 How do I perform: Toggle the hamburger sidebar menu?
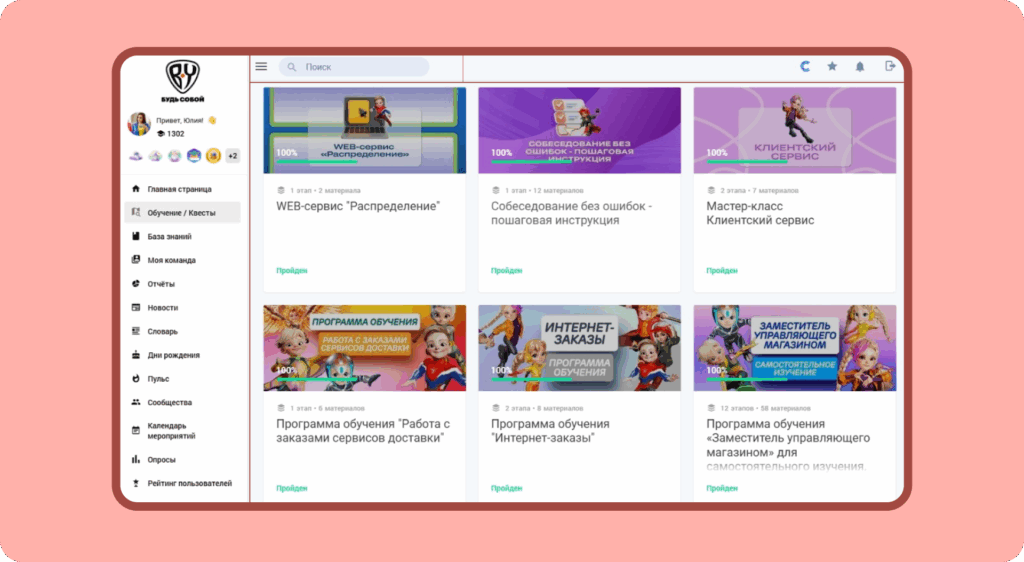click(x=261, y=67)
